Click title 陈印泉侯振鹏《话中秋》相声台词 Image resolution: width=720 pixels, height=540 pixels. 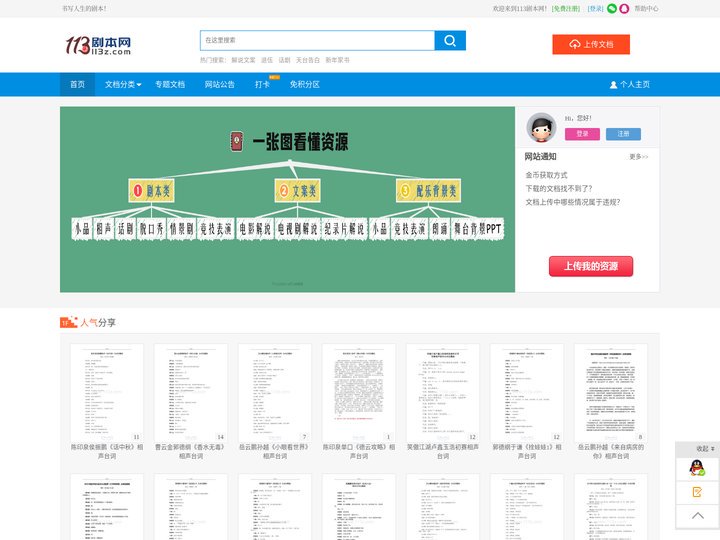click(x=107, y=451)
